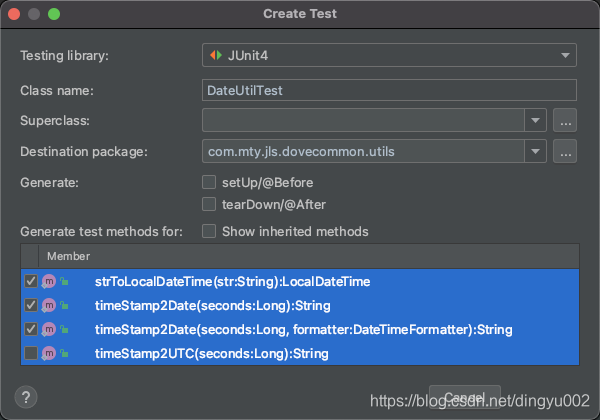Click the help question mark icon

[x=26, y=397]
